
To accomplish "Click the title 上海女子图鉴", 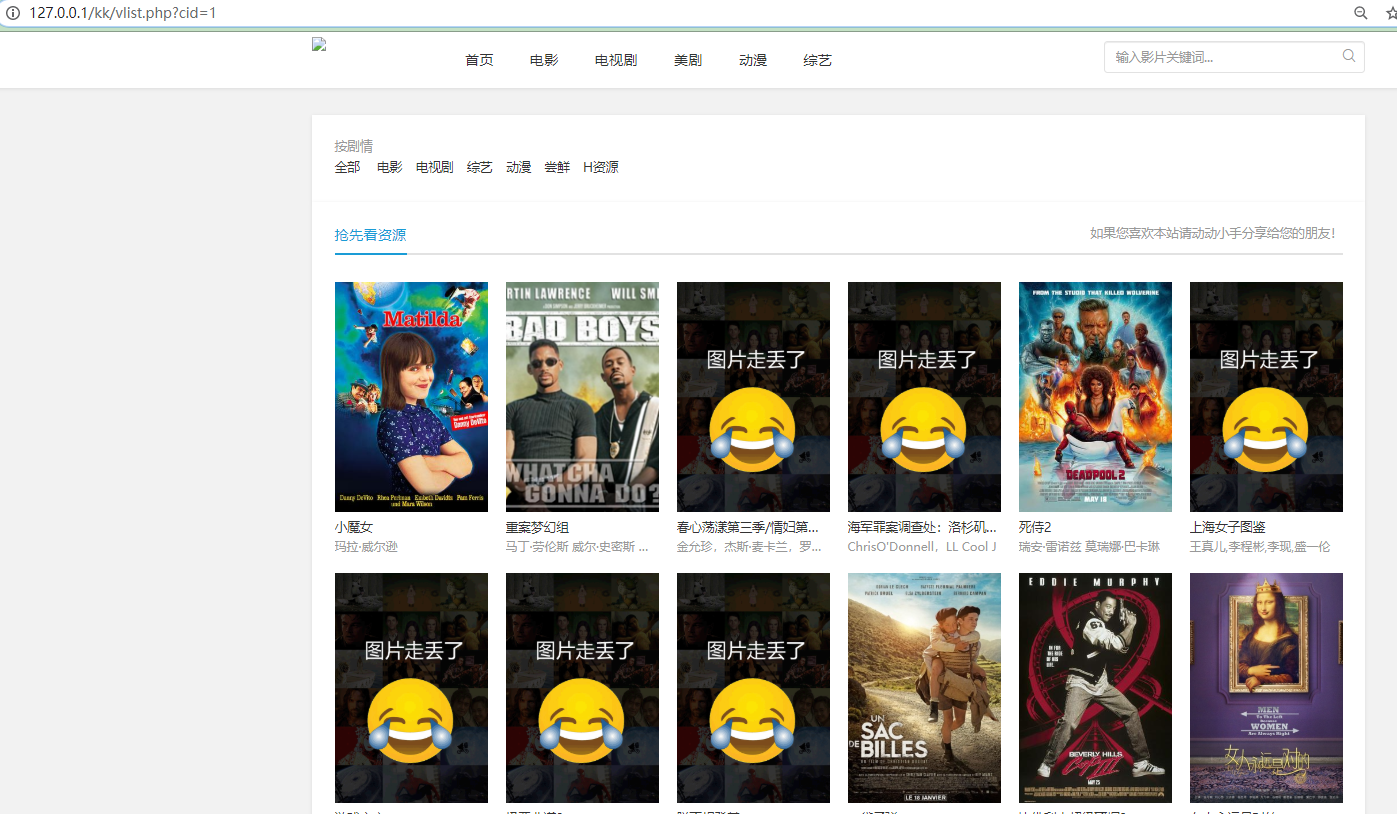I will pos(1228,527).
